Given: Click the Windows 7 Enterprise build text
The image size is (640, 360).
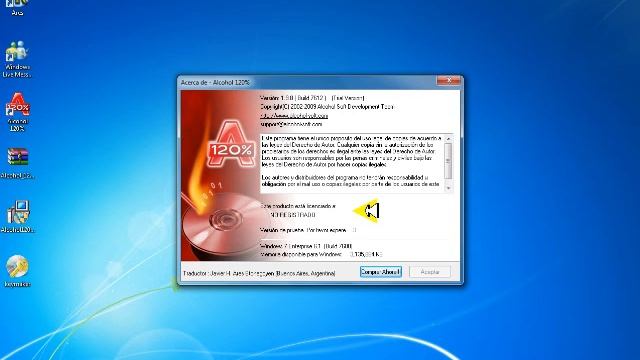Looking at the screenshot, I should [306, 246].
